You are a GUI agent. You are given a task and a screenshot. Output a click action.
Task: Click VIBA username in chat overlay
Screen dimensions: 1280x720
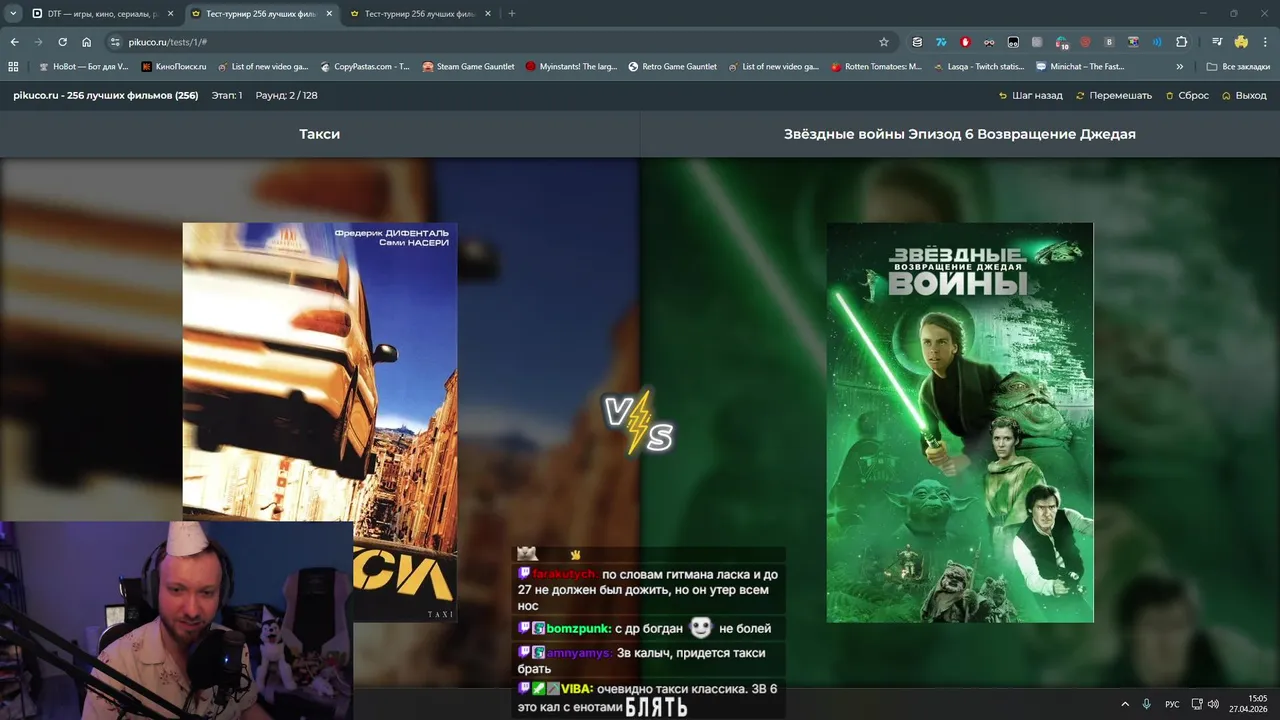[x=576, y=689]
